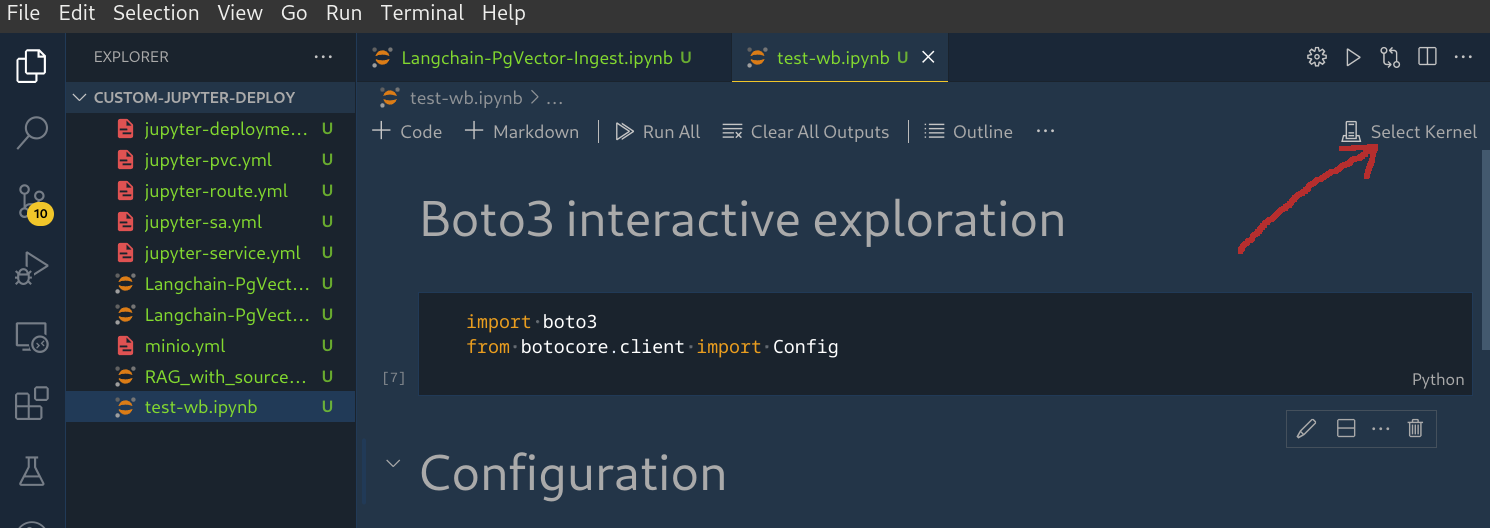The height and width of the screenshot is (528, 1490).
Task: Open the Terminal menu
Action: click(422, 14)
